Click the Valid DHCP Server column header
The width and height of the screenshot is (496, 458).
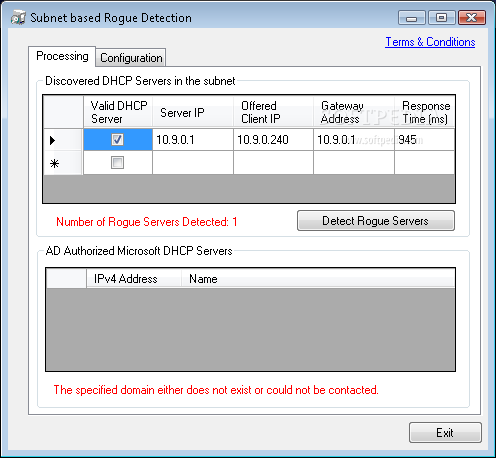pyautogui.click(x=118, y=112)
